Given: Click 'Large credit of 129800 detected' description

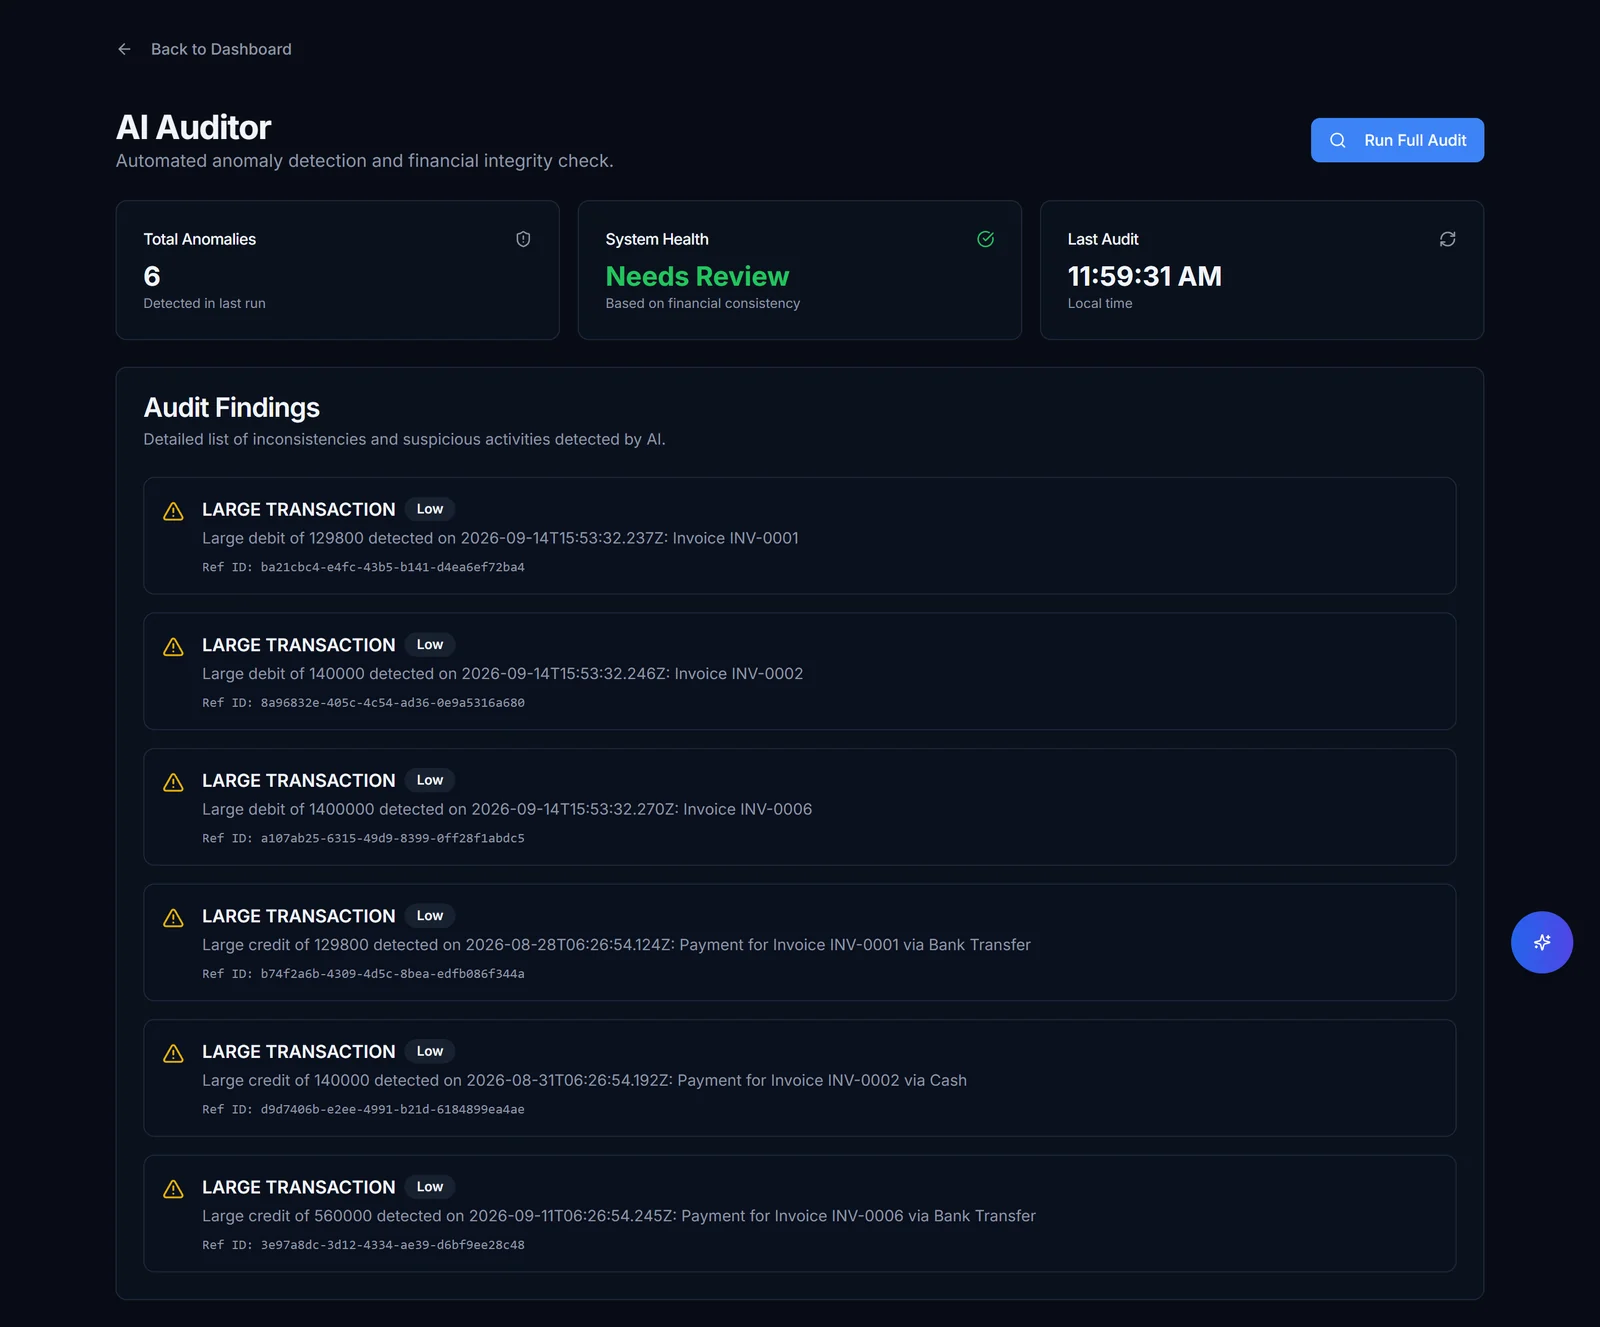Looking at the screenshot, I should 616,945.
